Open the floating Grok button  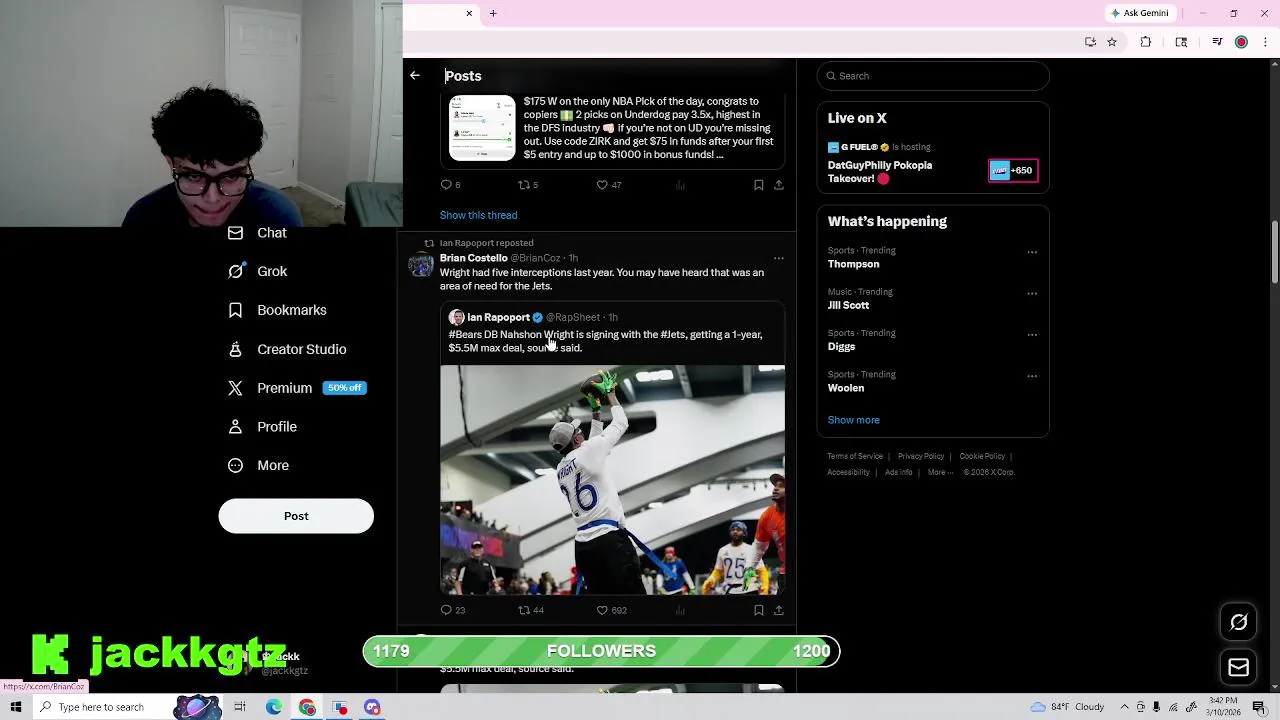(1238, 622)
